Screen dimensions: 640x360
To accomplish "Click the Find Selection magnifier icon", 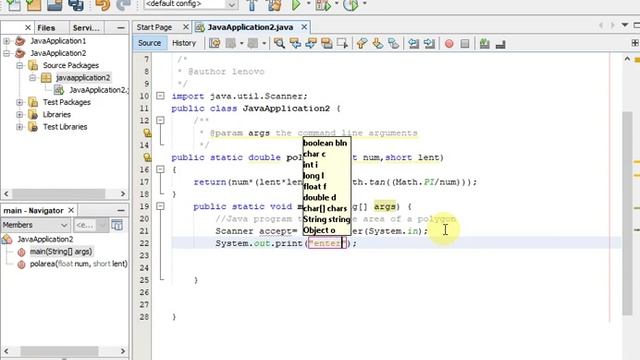I will [279, 43].
